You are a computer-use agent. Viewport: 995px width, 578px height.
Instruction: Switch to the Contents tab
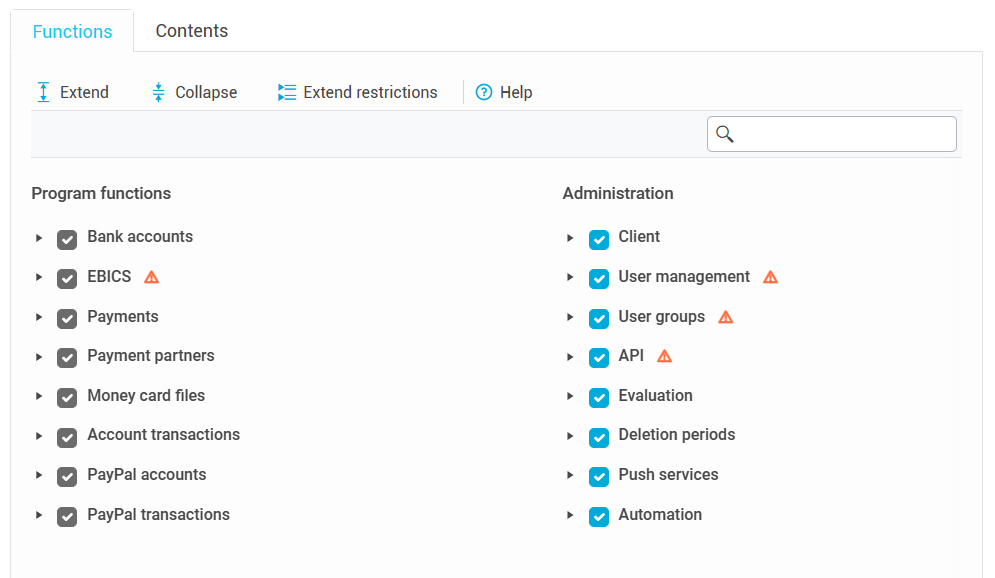coord(192,31)
